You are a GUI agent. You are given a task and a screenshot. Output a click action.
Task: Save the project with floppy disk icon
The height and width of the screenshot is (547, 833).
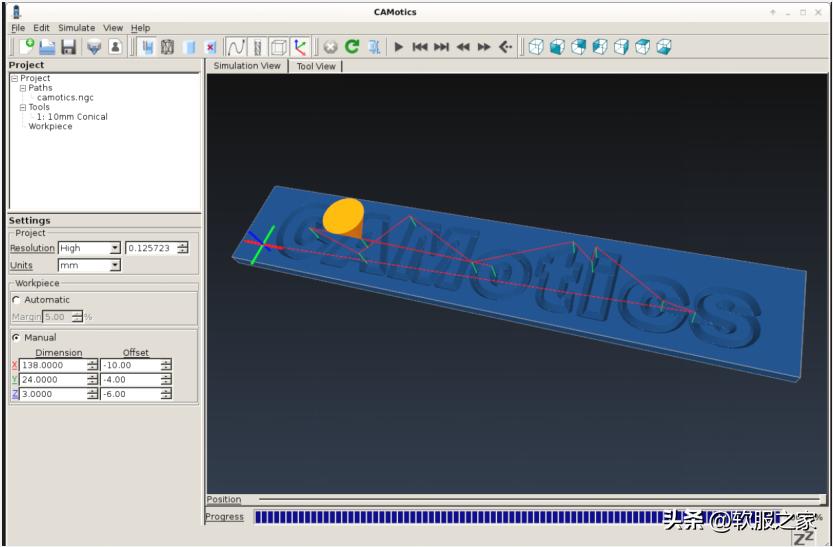click(x=68, y=47)
